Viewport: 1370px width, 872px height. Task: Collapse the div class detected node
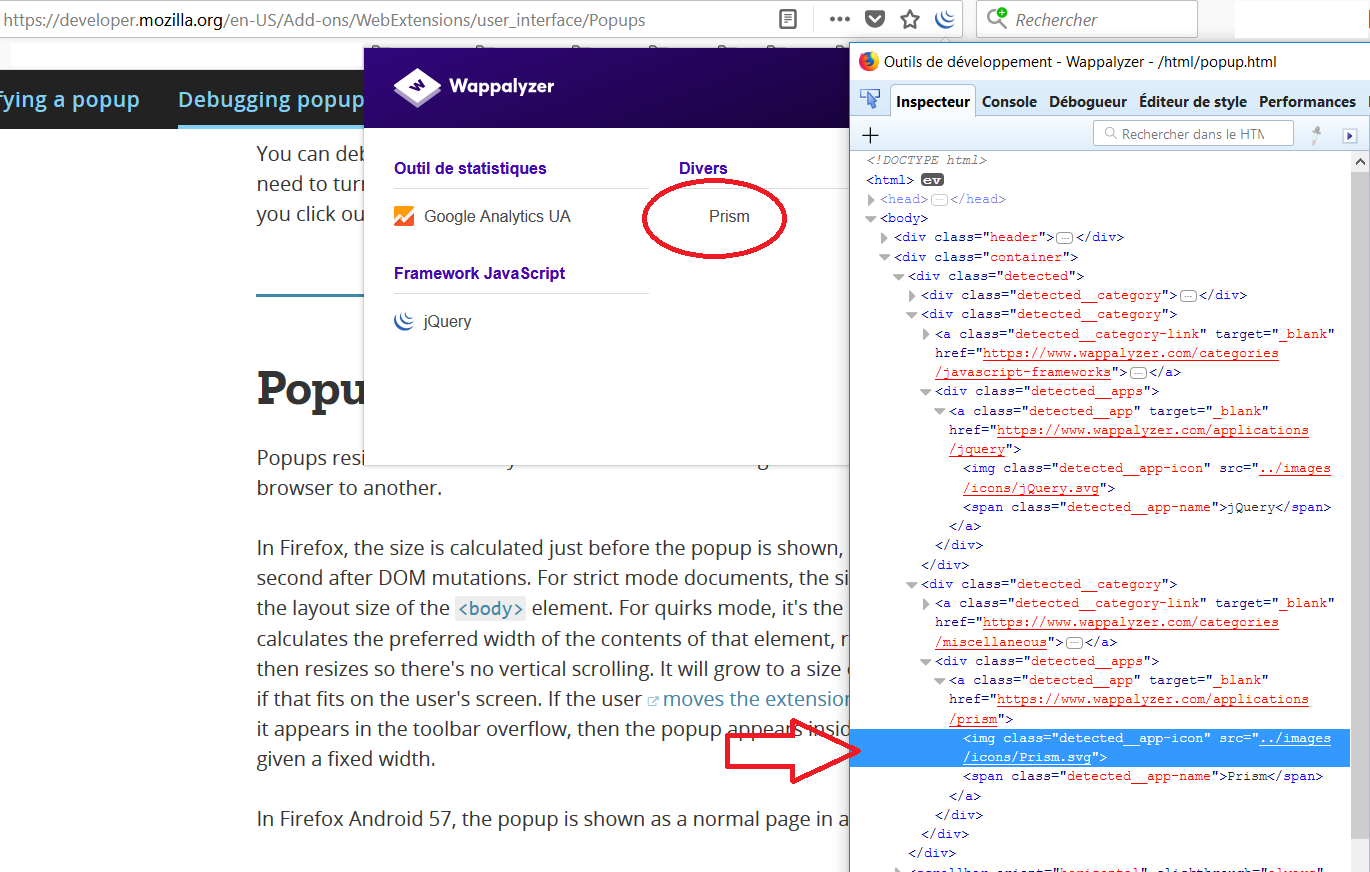coord(898,276)
